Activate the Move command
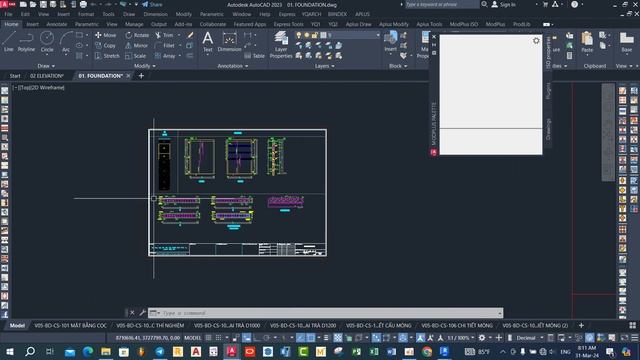Image resolution: width=640 pixels, height=360 pixels. point(106,35)
